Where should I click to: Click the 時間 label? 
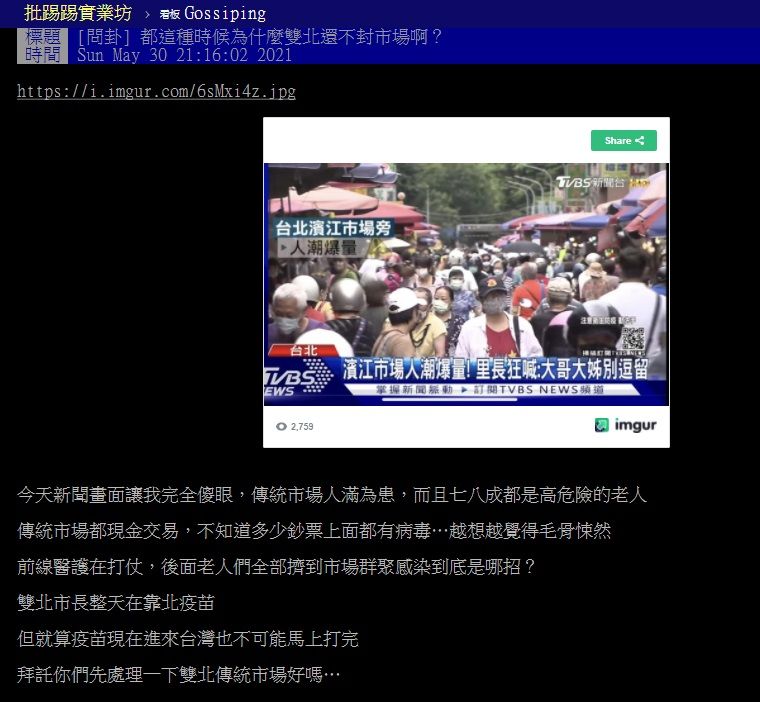click(x=43, y=55)
